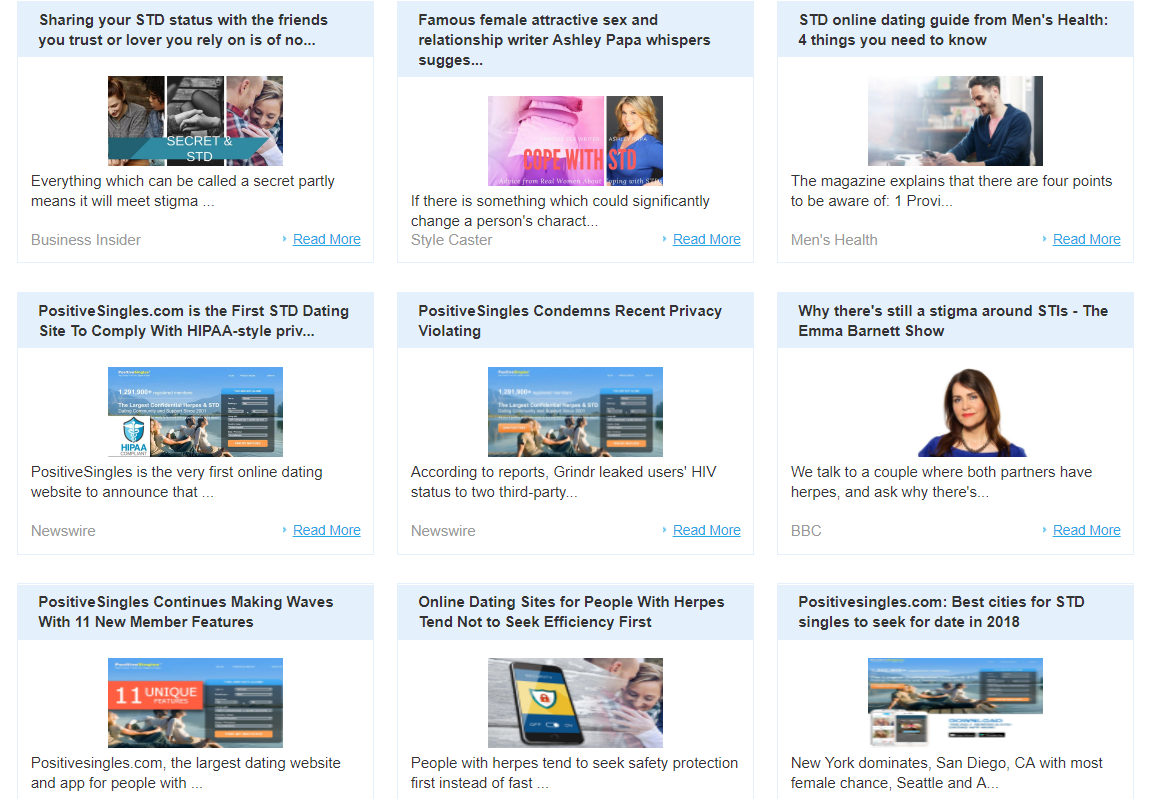
Task: Click the 'Newswire' label under the HIPAA article
Action: pos(63,531)
